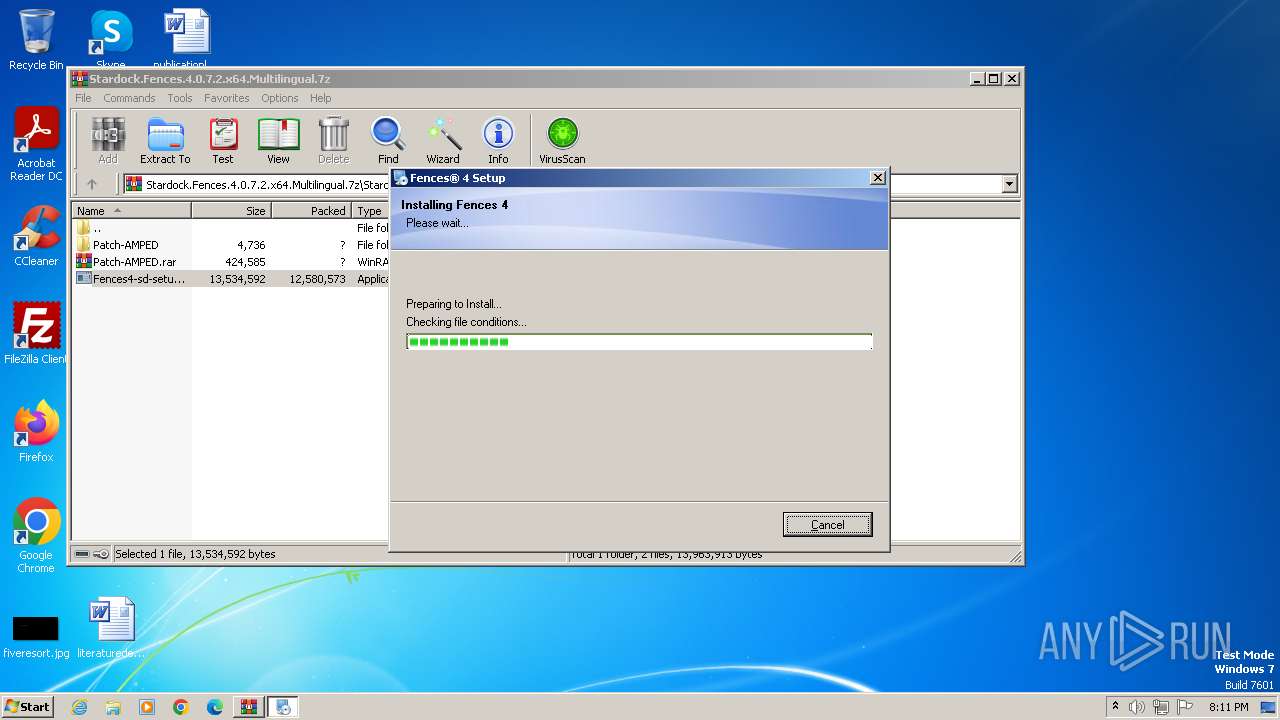The image size is (1280, 720).
Task: Open Windows Explorer from the taskbar
Action: click(x=113, y=707)
